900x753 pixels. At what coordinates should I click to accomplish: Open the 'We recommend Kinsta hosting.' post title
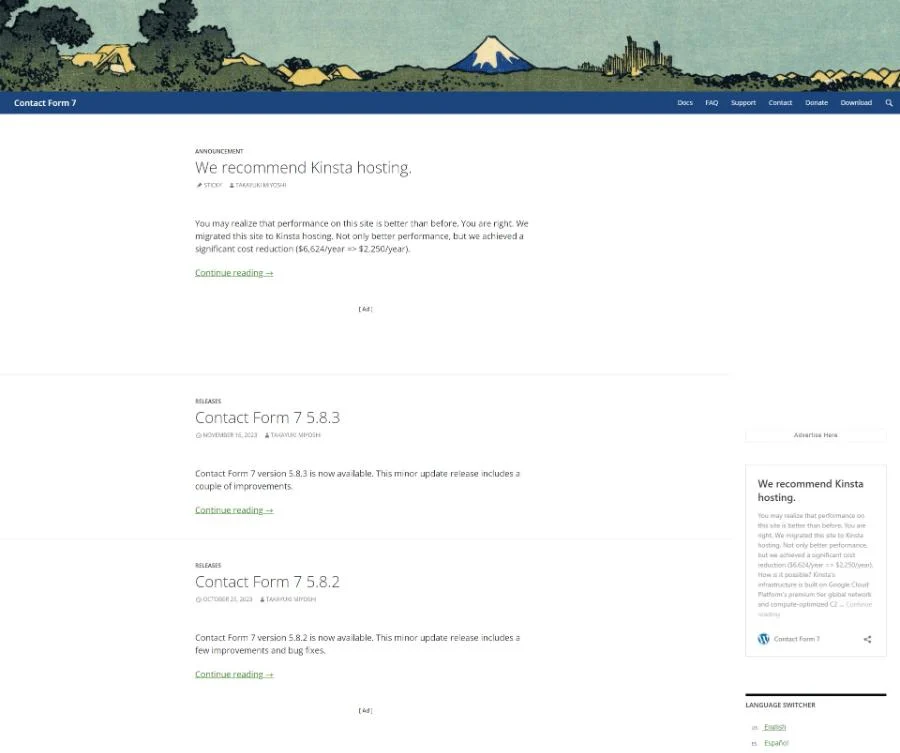tap(303, 168)
